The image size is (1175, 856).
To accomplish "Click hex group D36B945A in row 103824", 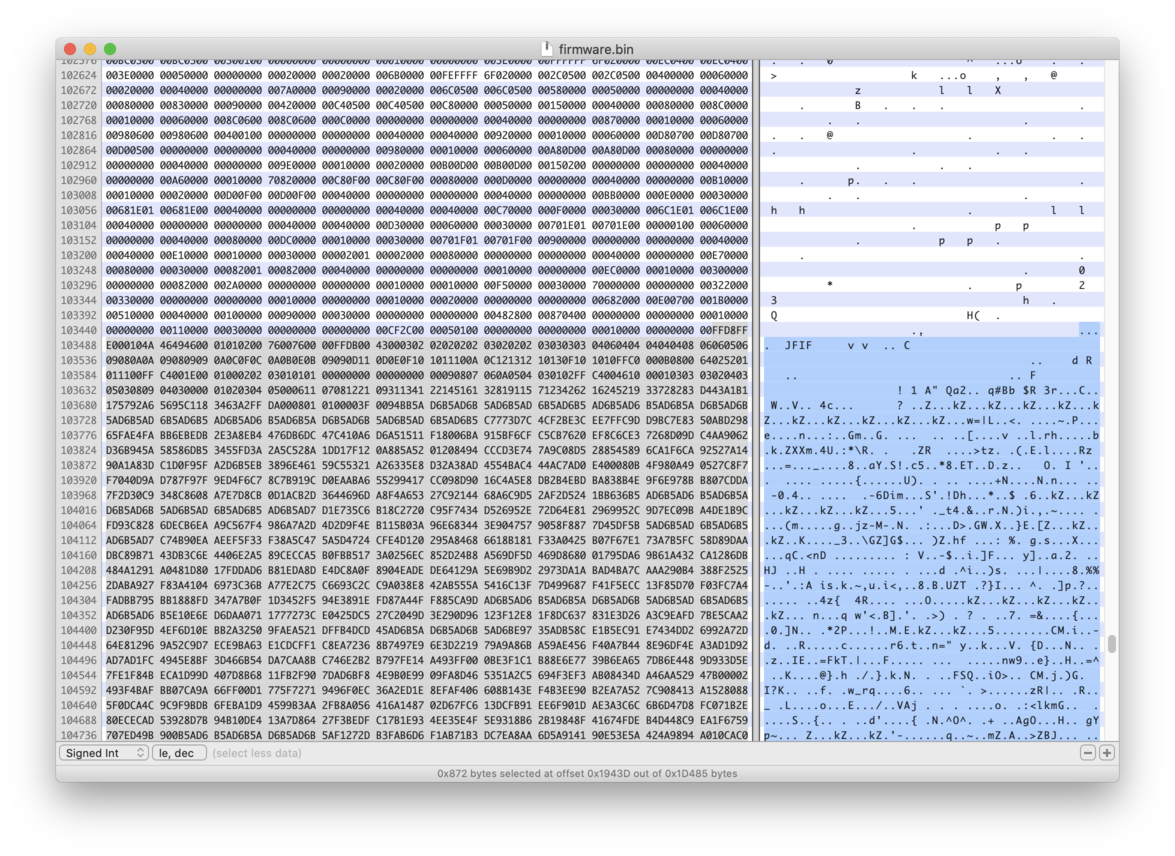I will coord(130,450).
